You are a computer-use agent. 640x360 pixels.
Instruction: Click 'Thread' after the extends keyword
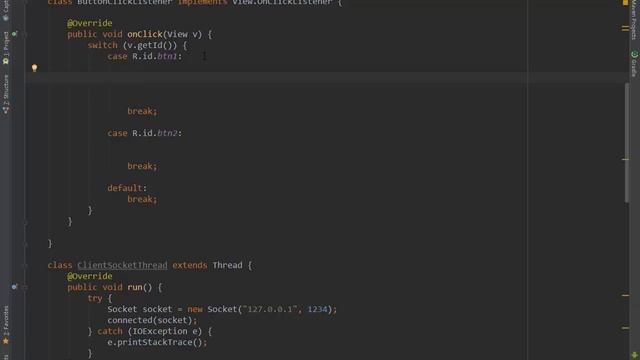(x=227, y=265)
